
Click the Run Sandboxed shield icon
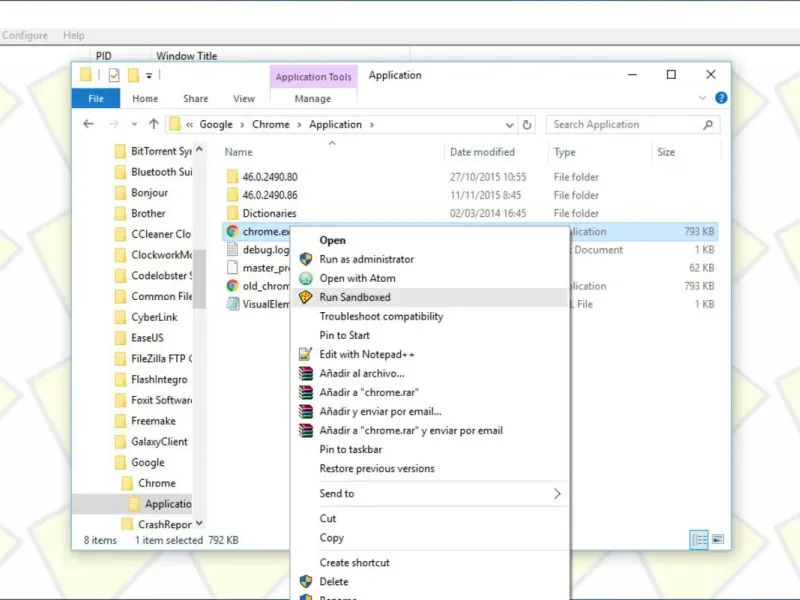(306, 297)
